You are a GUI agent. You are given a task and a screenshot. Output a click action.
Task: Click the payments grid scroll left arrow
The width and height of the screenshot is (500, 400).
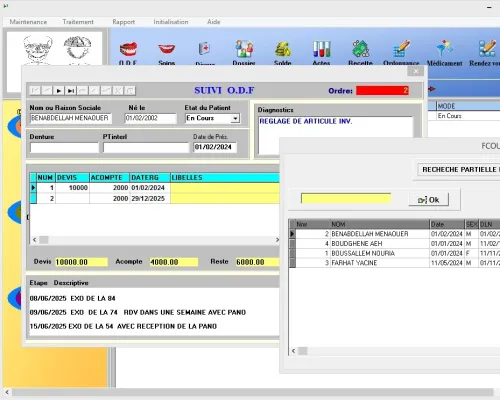(x=34, y=240)
